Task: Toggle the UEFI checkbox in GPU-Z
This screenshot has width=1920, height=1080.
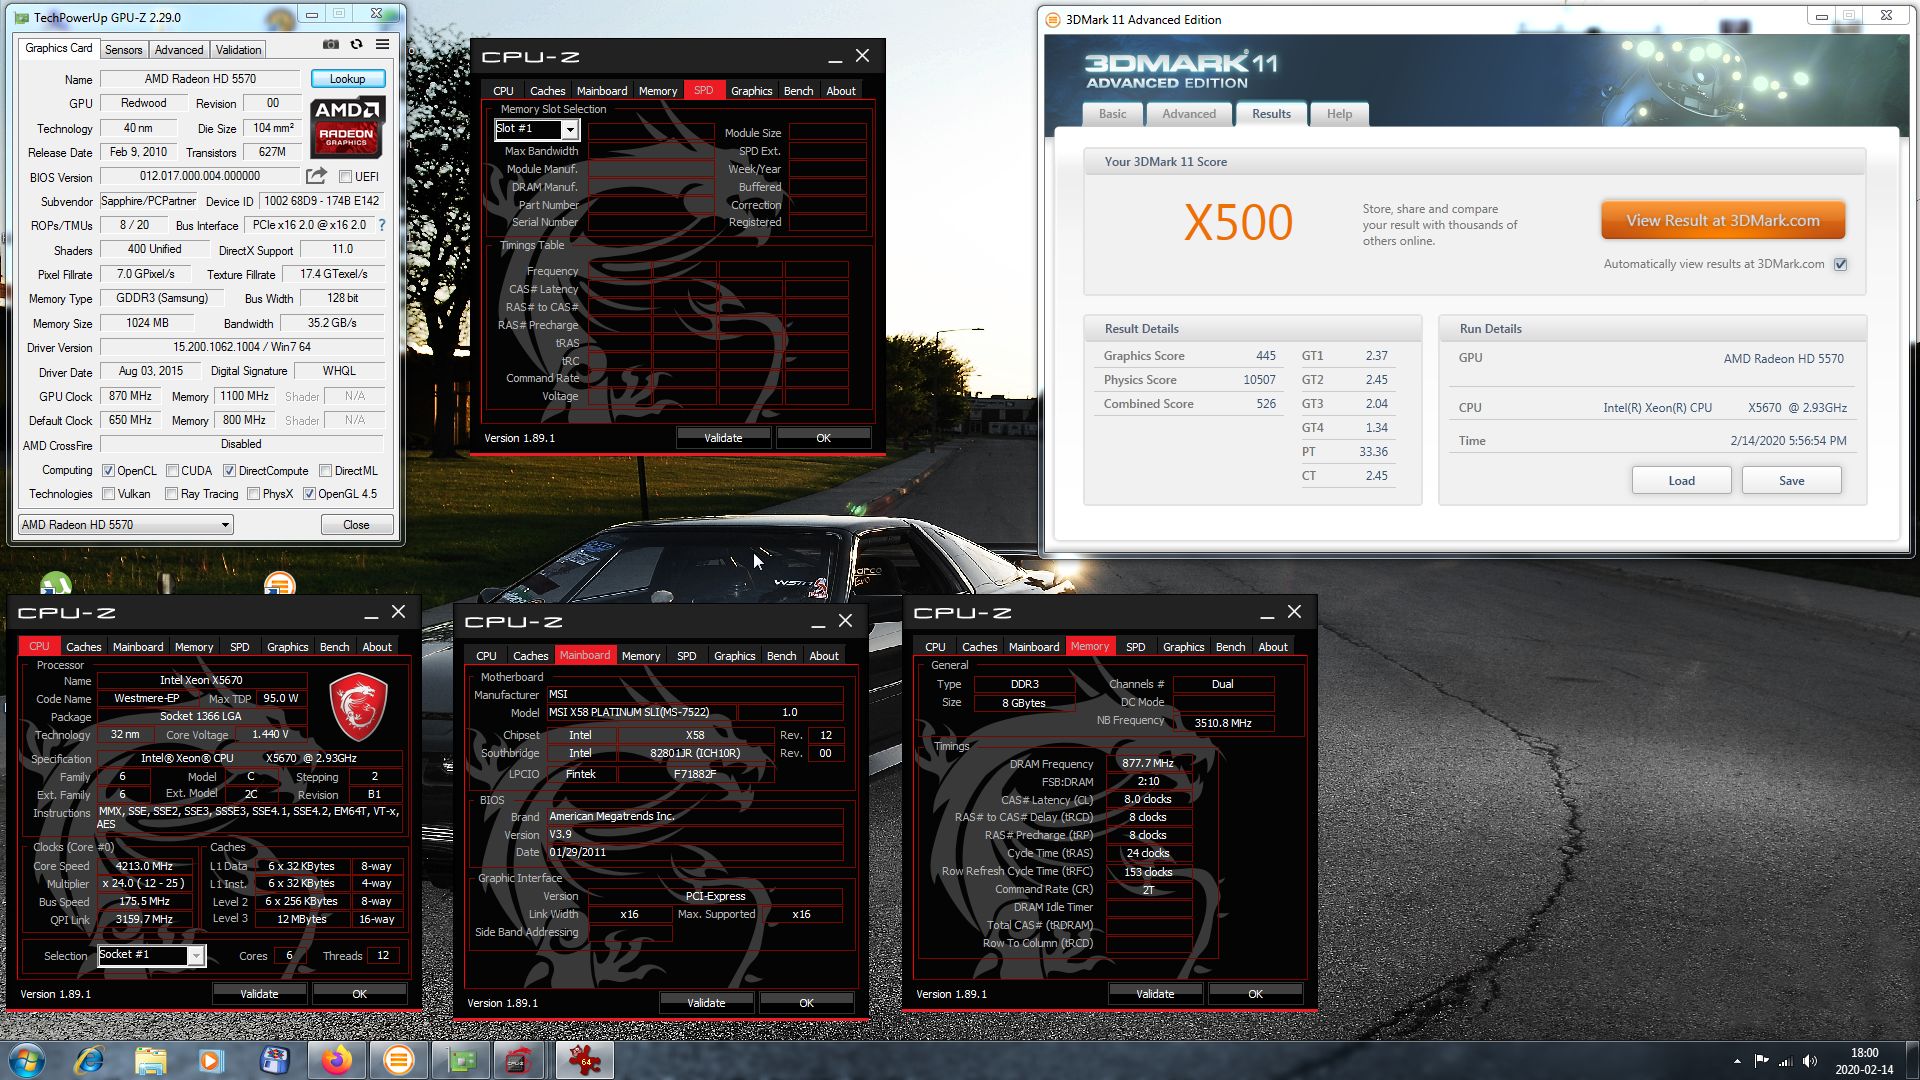Action: tap(345, 177)
